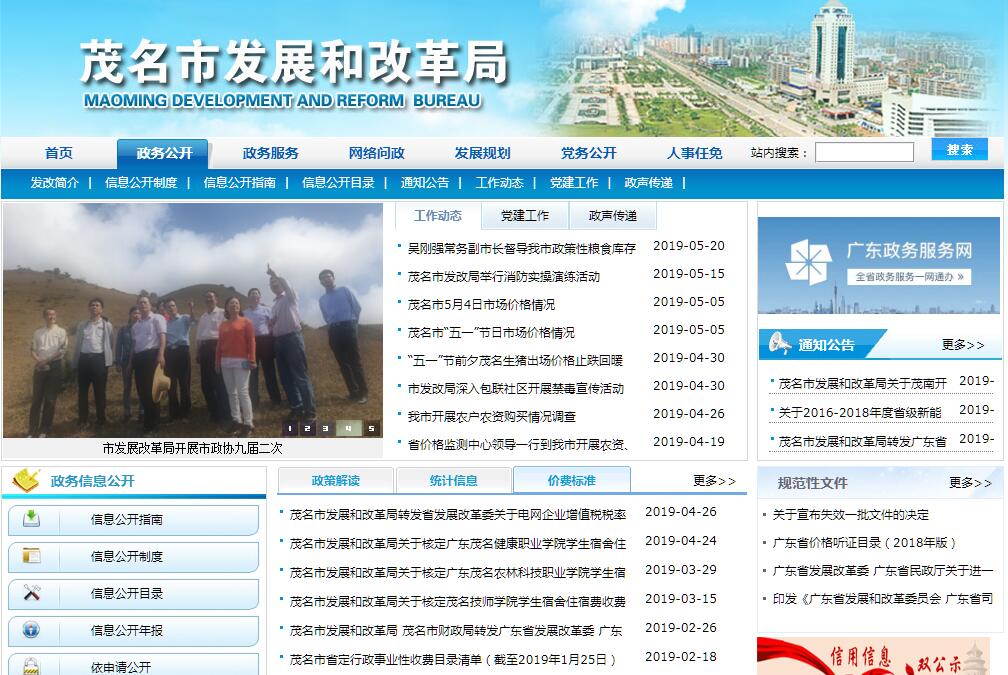
Task: Click the pinwheel logo of 广东政务服务网
Action: tap(808, 260)
